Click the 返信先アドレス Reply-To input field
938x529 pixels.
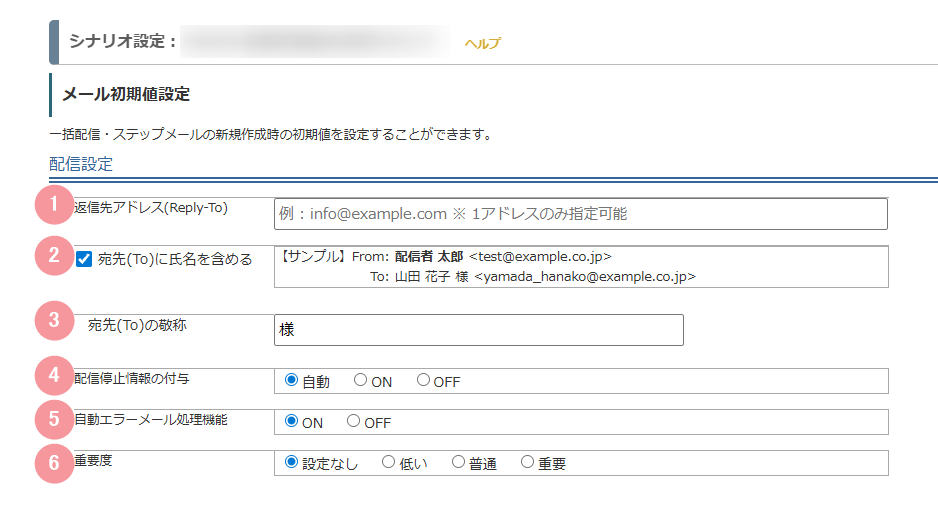580,214
